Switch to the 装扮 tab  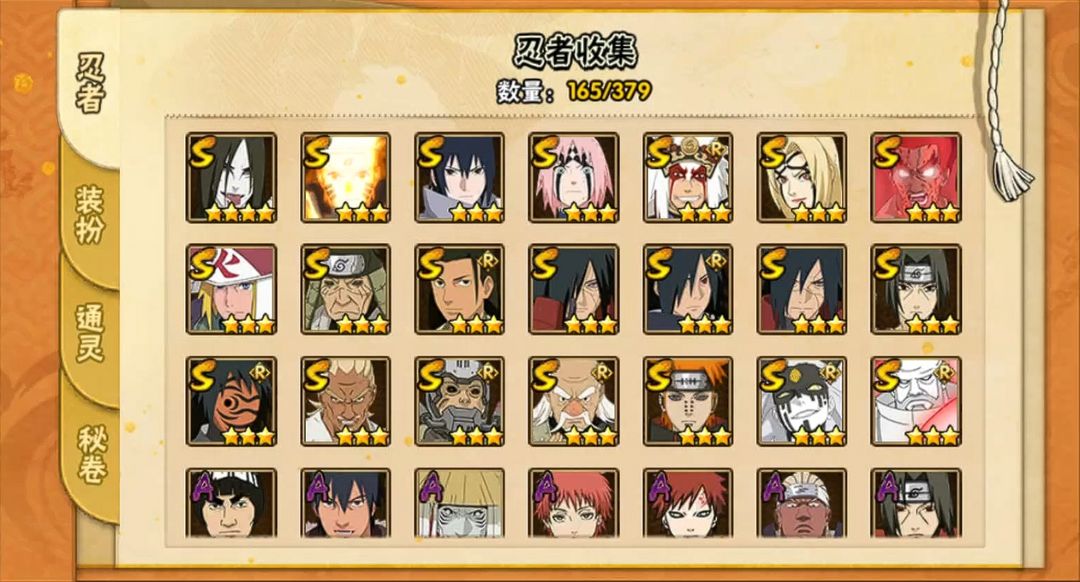pyautogui.click(x=90, y=214)
